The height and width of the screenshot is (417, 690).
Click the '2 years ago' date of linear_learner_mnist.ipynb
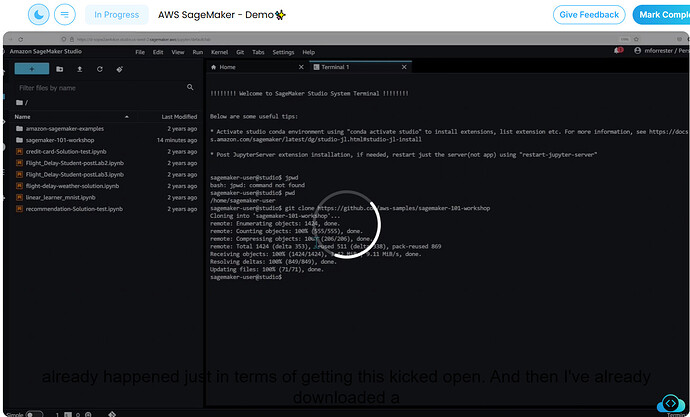pyautogui.click(x=182, y=197)
